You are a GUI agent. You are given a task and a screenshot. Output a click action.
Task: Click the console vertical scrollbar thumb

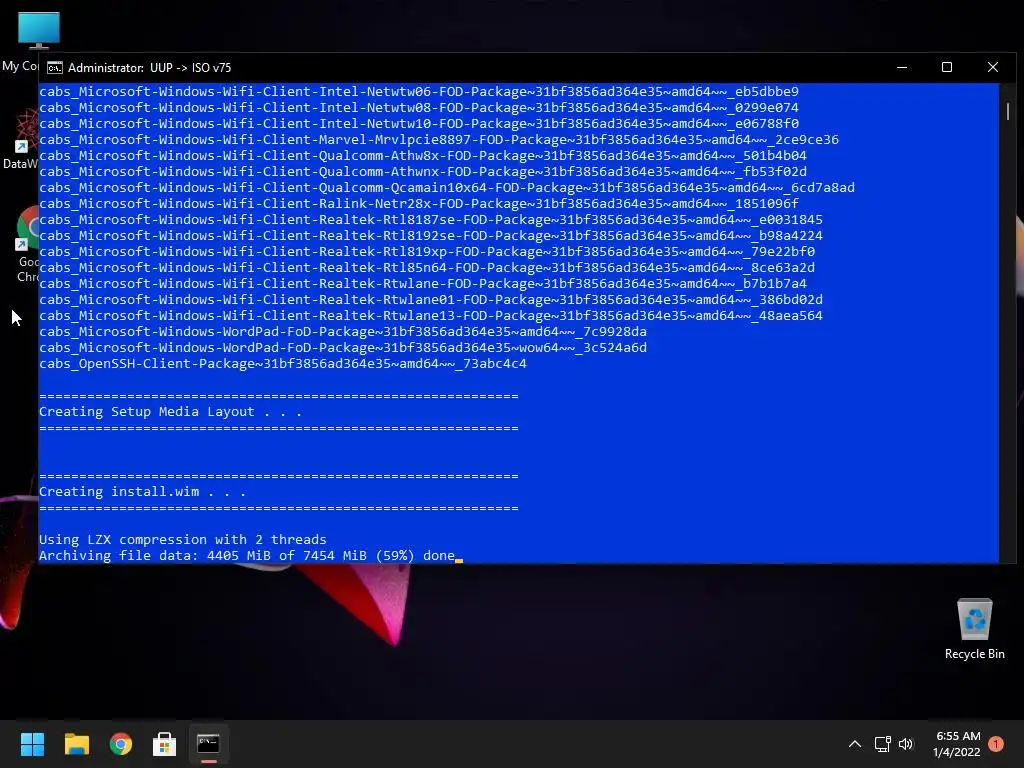pos(1008,111)
